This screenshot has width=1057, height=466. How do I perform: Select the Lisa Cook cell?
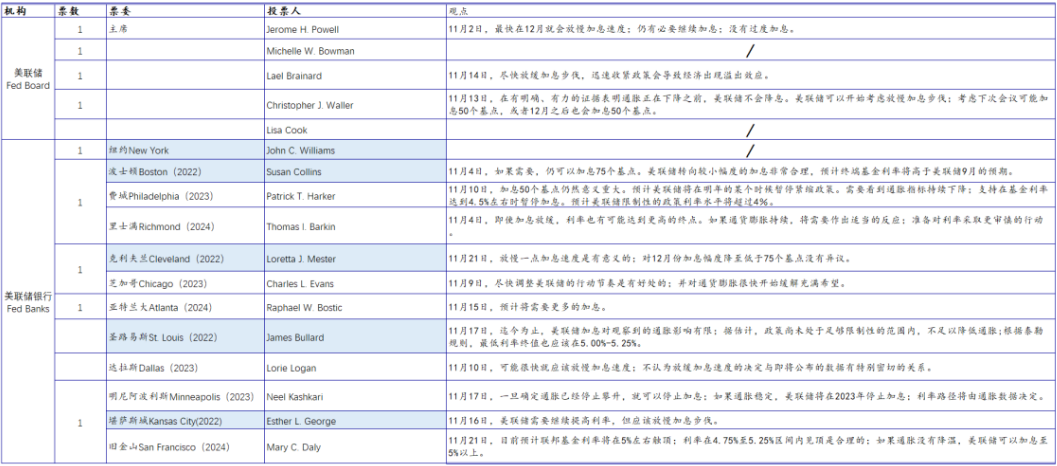click(355, 129)
